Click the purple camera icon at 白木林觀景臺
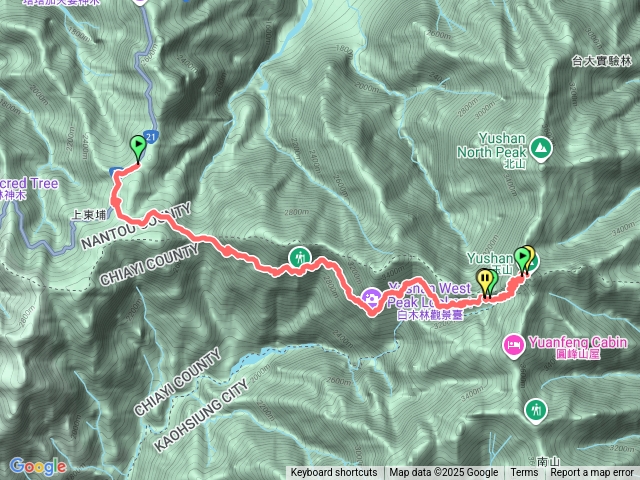This screenshot has height=480, width=640. click(x=371, y=299)
